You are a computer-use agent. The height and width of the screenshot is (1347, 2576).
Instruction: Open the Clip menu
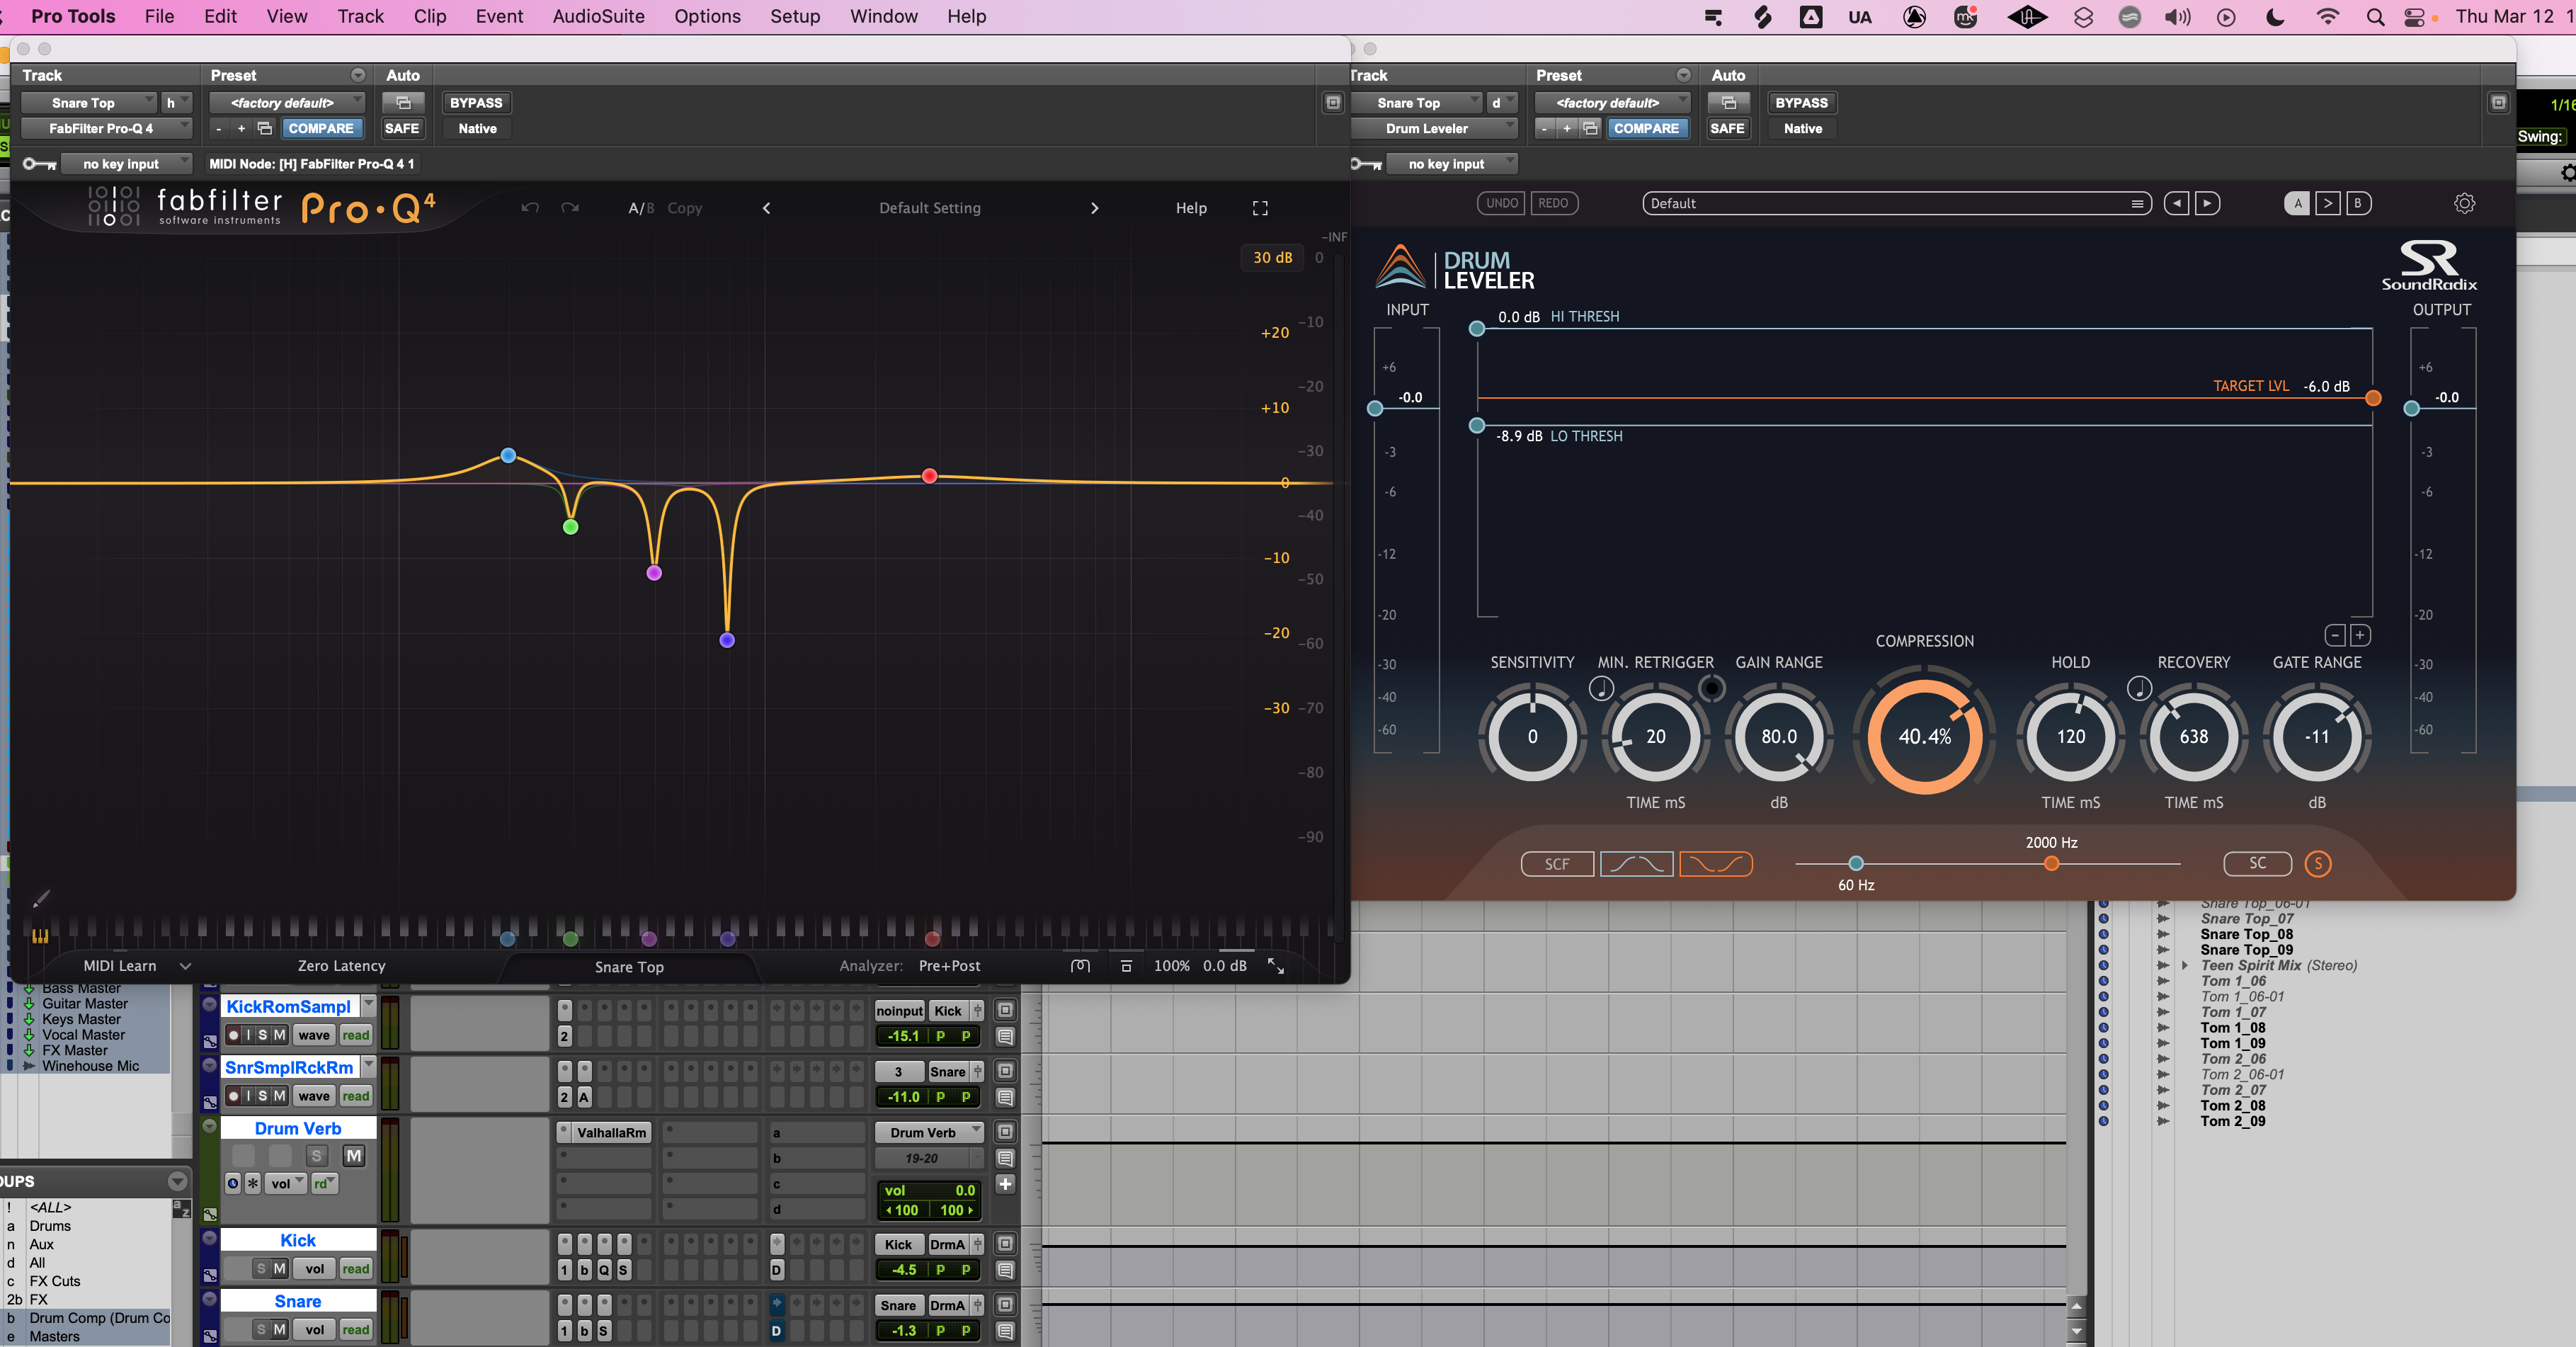click(x=430, y=17)
